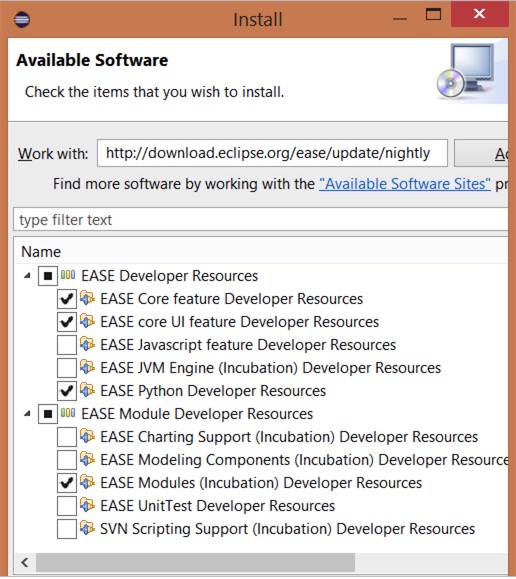516x579 pixels.
Task: Click the EASE Modules (Incubation) row icon
Action: click(87, 482)
